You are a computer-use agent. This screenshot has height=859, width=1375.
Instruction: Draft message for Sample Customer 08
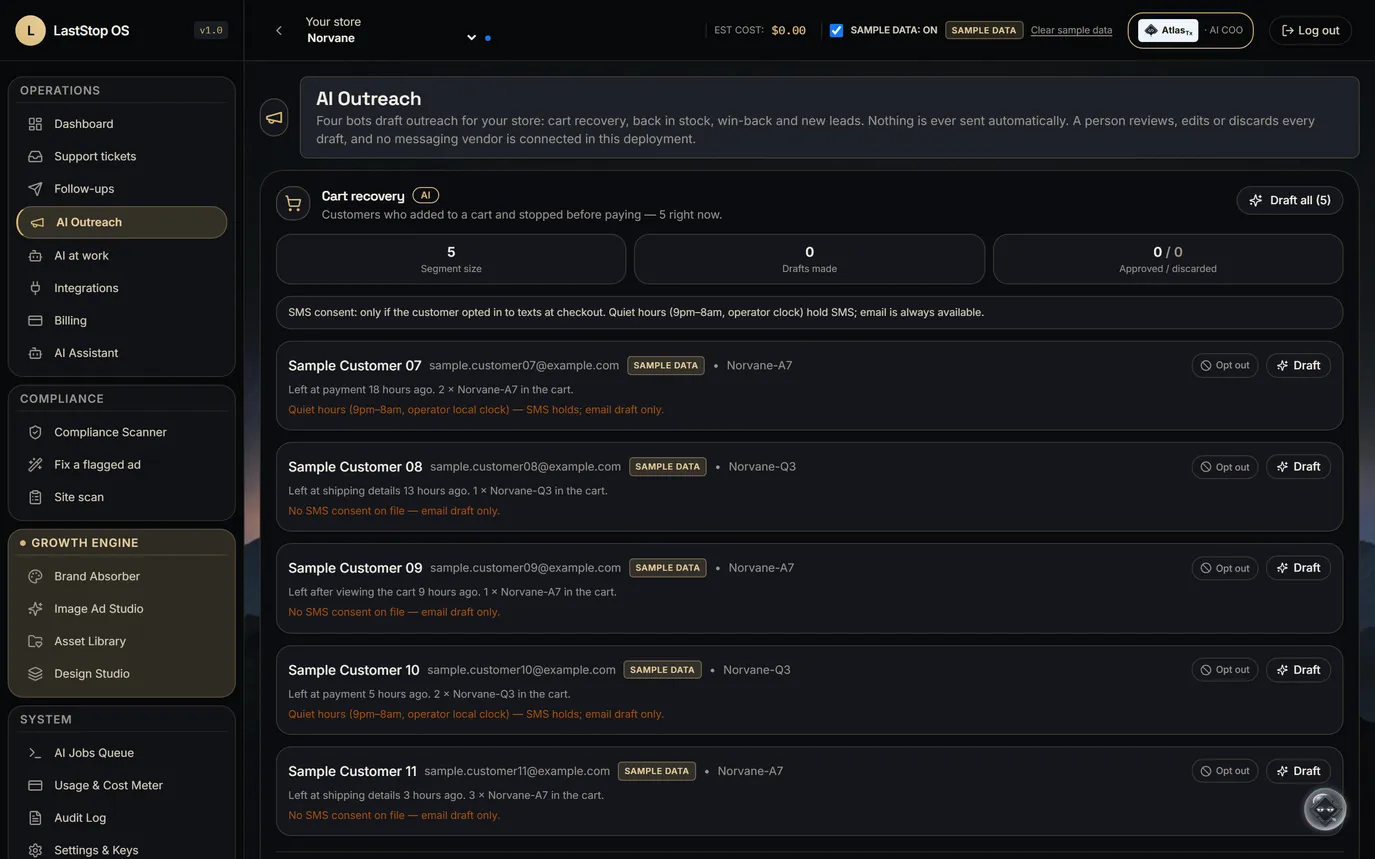1298,466
